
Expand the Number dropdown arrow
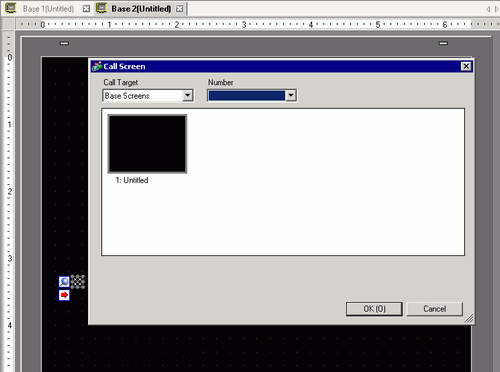click(291, 96)
